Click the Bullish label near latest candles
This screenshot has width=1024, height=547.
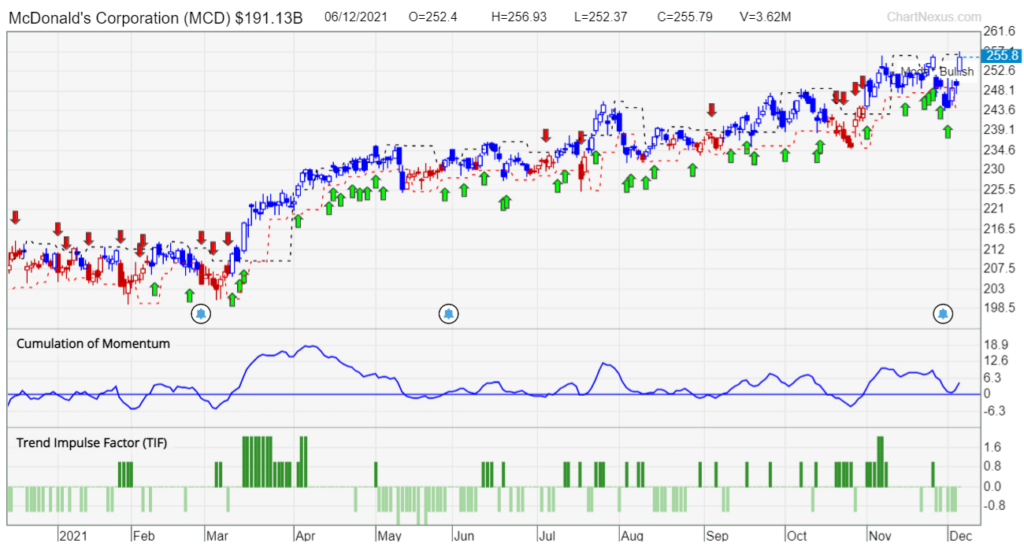click(957, 72)
